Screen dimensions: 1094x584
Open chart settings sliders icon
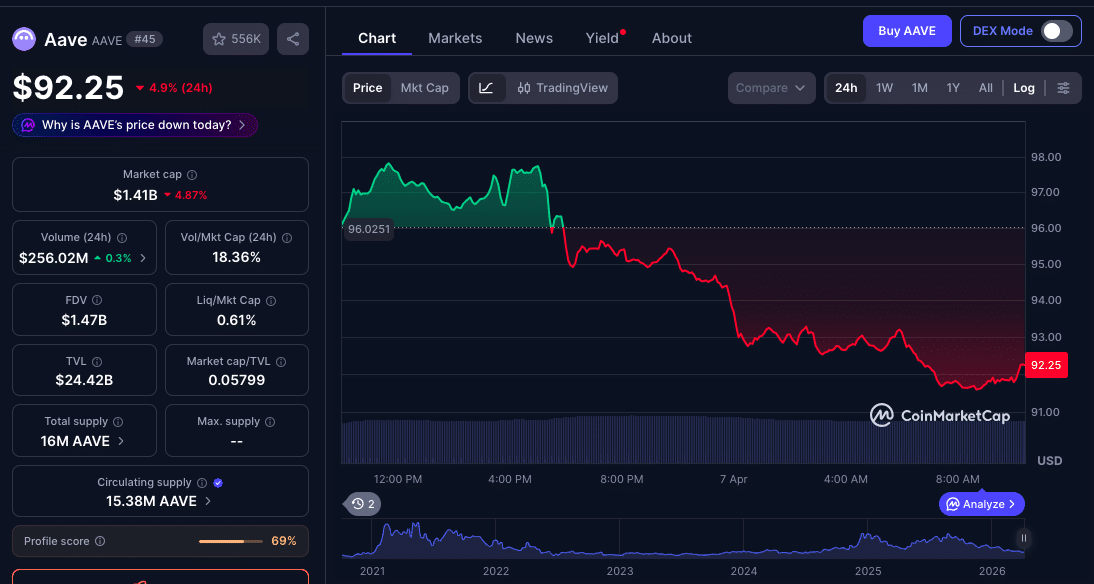click(1063, 88)
